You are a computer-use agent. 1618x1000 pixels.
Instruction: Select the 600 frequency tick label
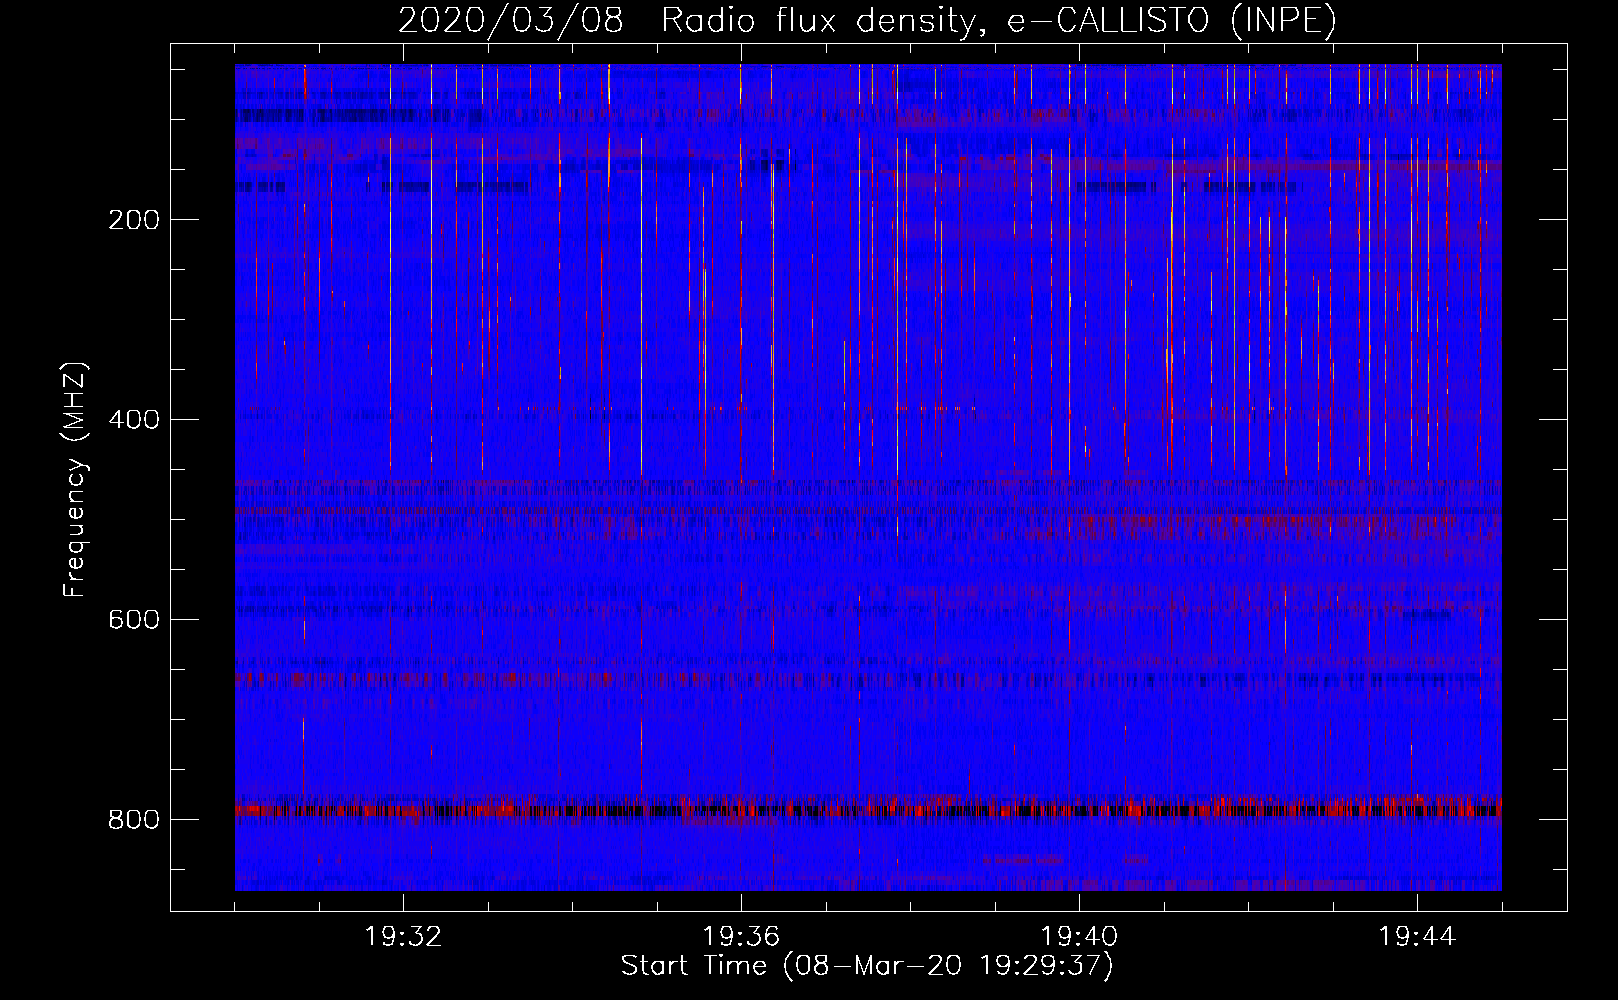coord(134,620)
